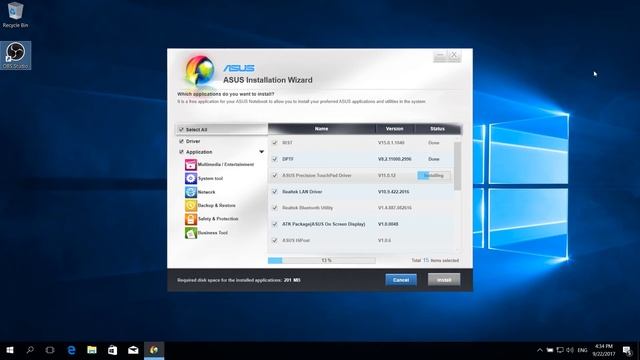Click the Business Tool label
This screenshot has width=640, height=360.
pyautogui.click(x=213, y=233)
